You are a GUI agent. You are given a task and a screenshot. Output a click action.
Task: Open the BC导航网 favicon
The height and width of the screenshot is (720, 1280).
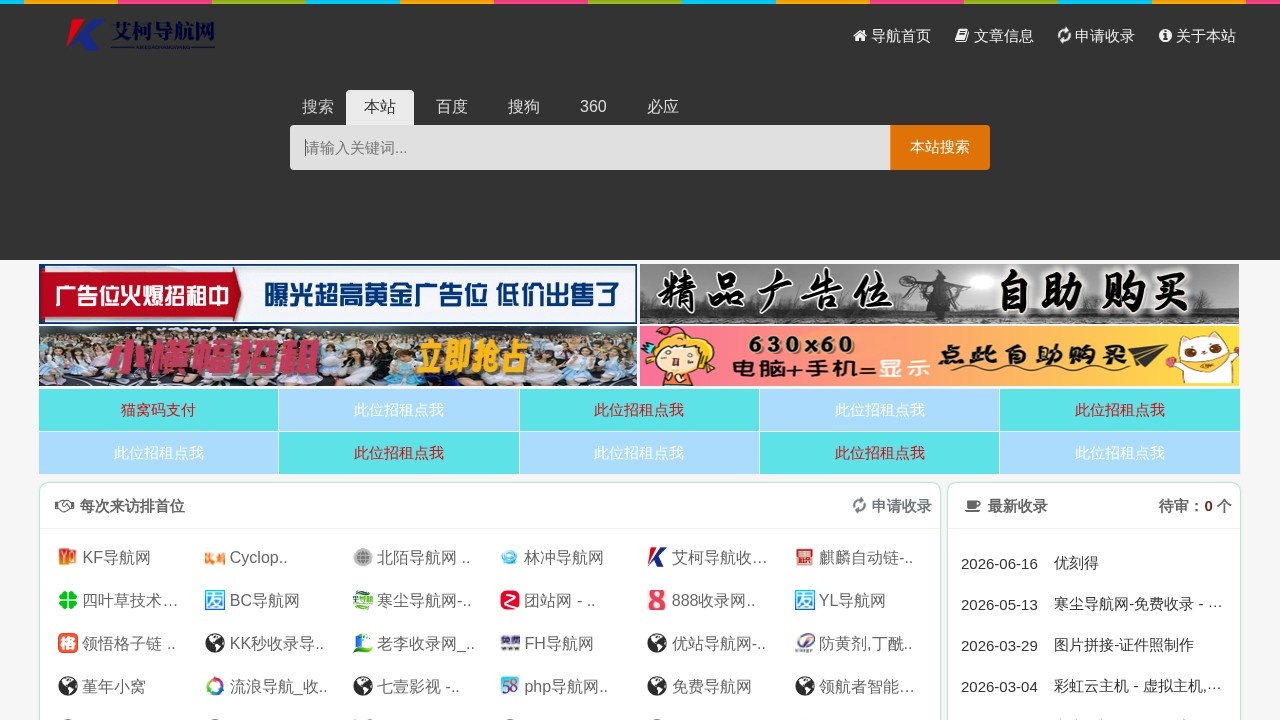(x=215, y=600)
